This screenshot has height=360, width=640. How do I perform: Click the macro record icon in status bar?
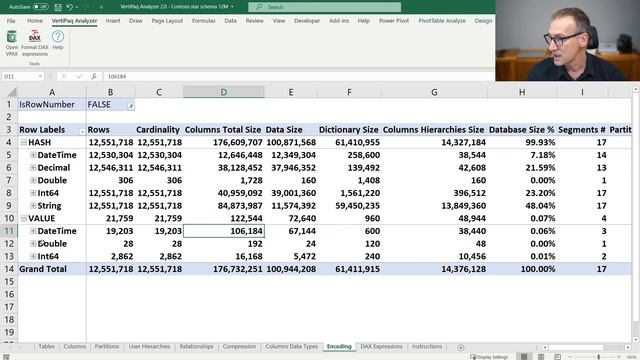tap(6, 357)
